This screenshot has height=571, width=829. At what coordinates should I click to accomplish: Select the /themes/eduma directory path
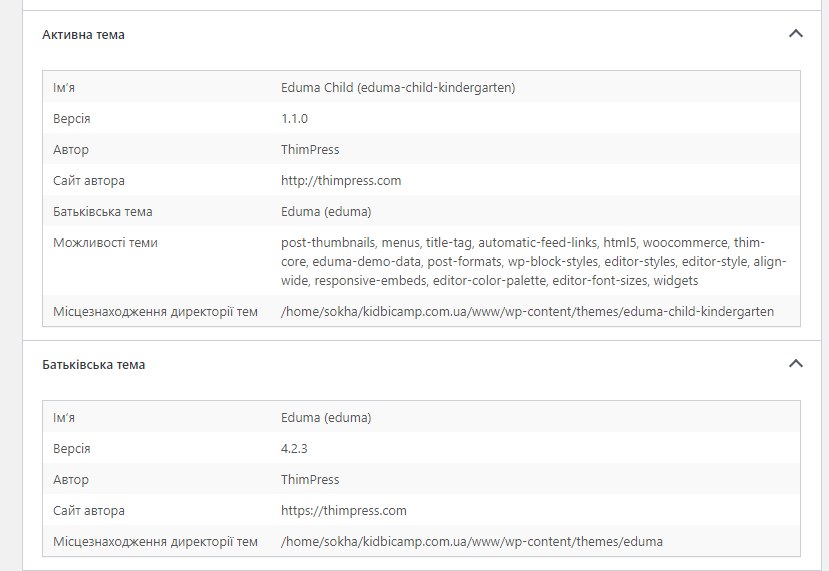472,541
